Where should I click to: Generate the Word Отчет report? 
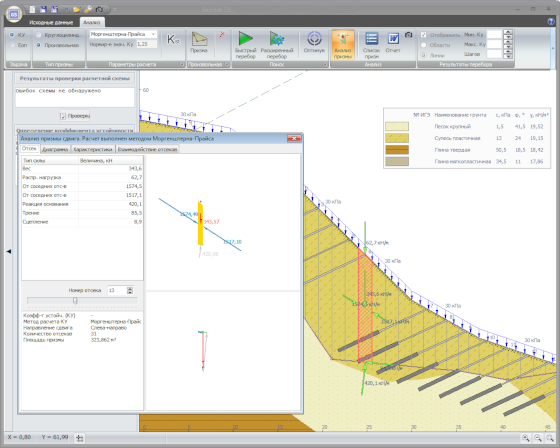click(393, 43)
